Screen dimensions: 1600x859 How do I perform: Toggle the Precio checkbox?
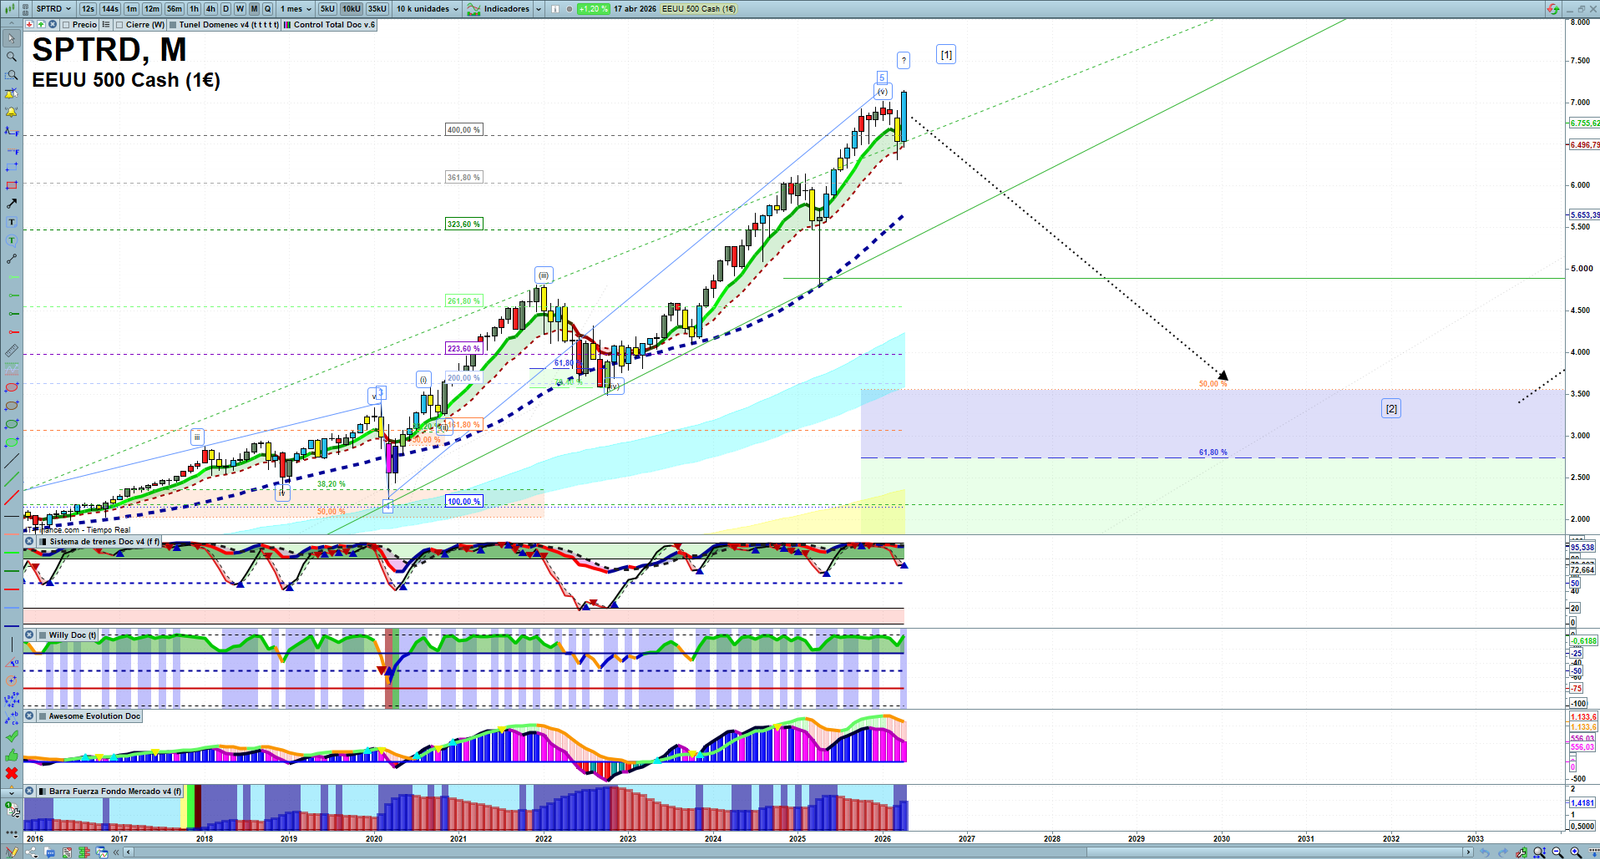(x=66, y=25)
